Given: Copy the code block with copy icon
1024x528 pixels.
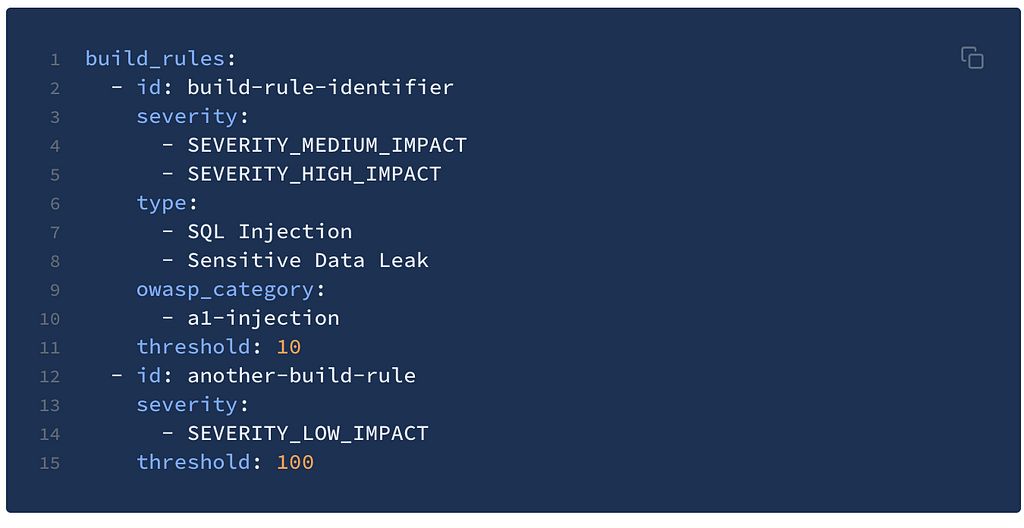Looking at the screenshot, I should [972, 58].
